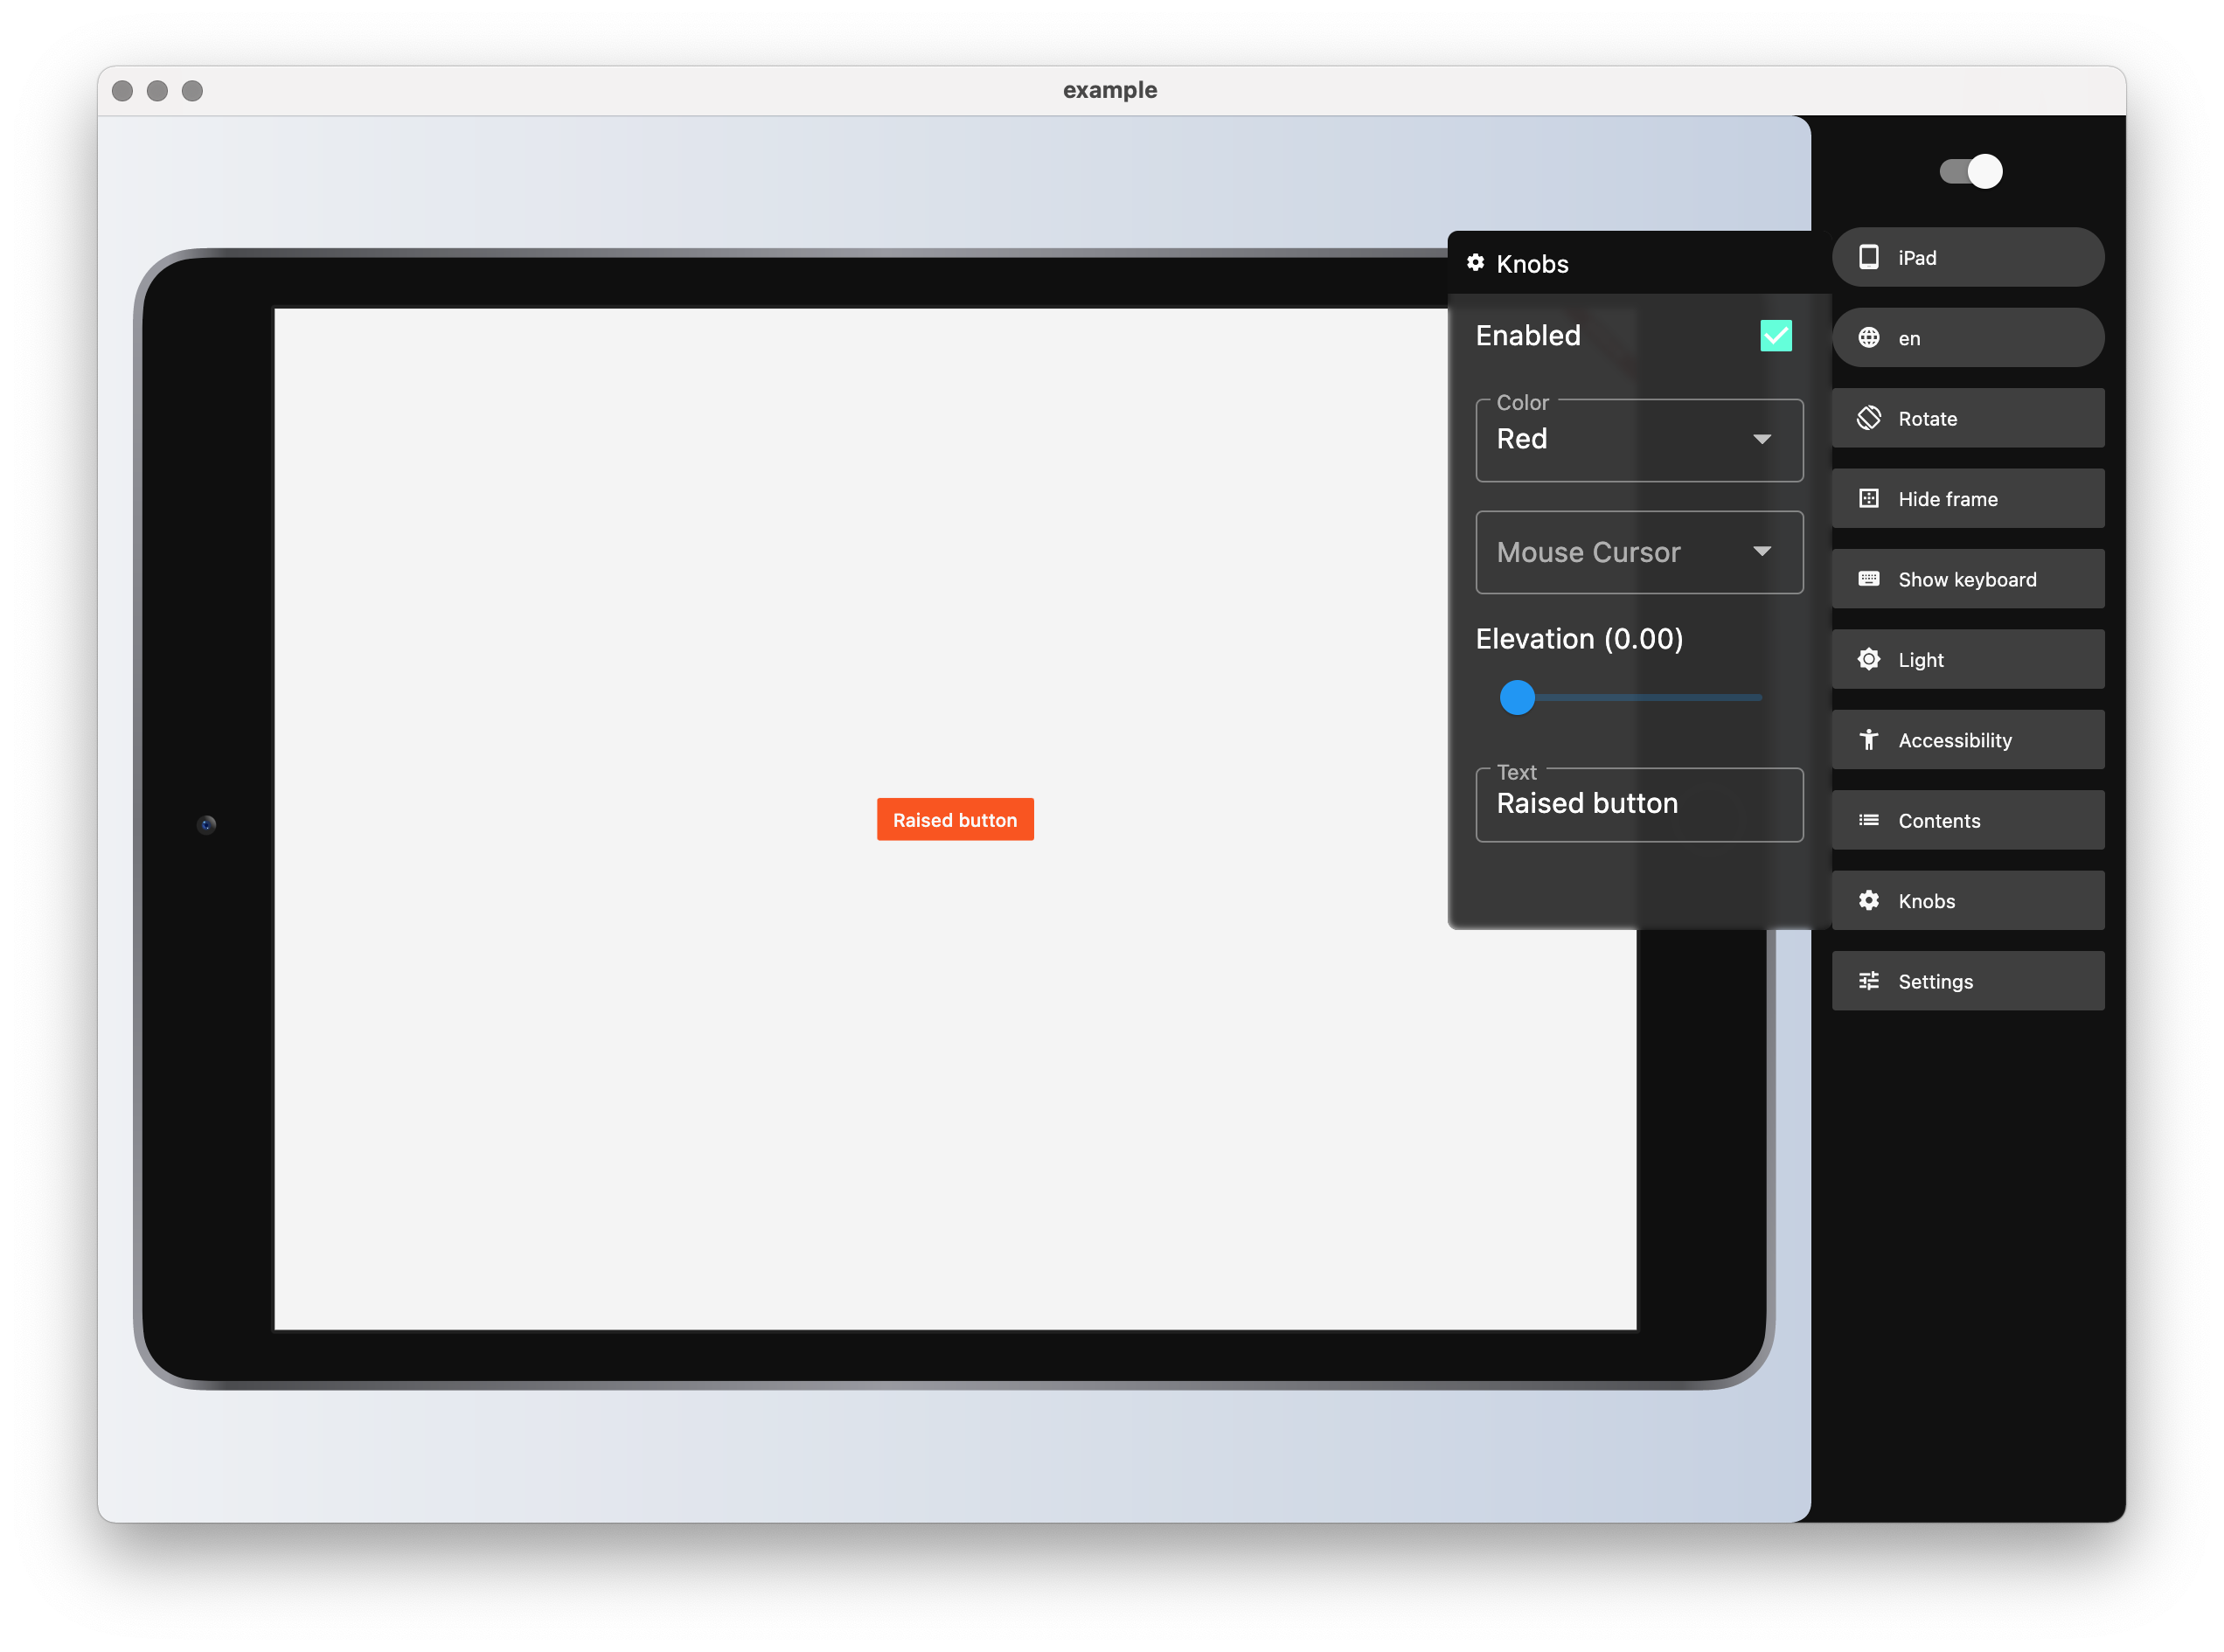Expand the Mouse Cursor dropdown
Image resolution: width=2224 pixels, height=1652 pixels.
1638,552
